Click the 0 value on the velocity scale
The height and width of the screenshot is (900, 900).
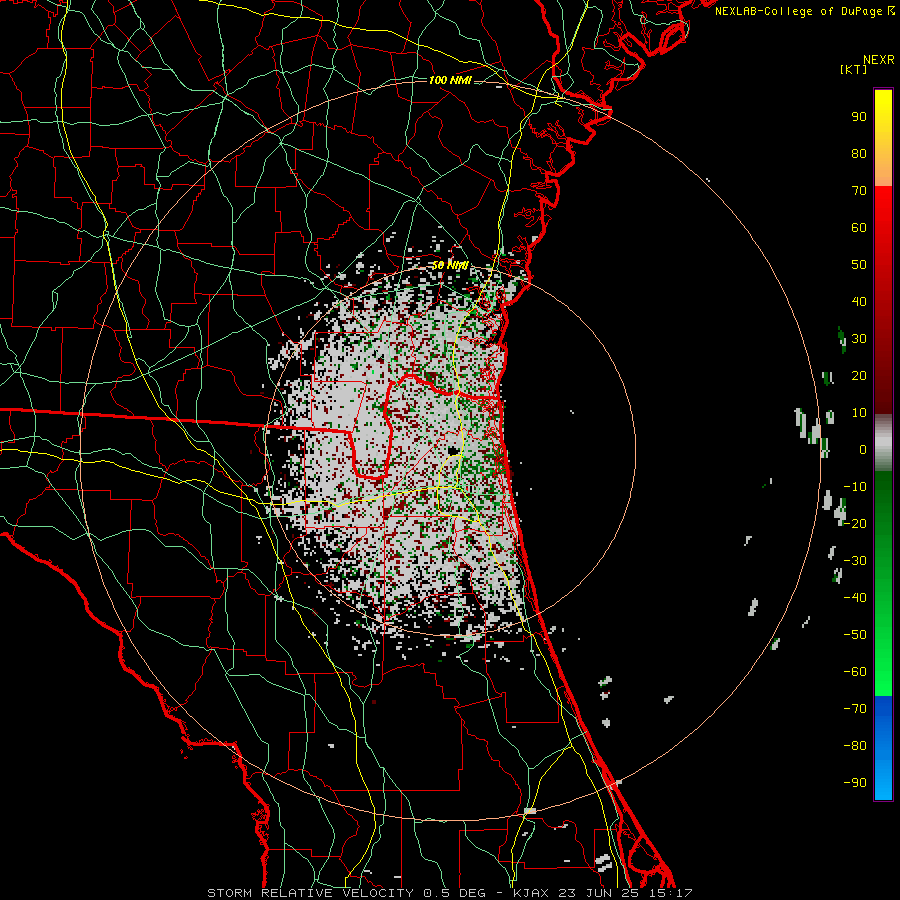(x=863, y=450)
